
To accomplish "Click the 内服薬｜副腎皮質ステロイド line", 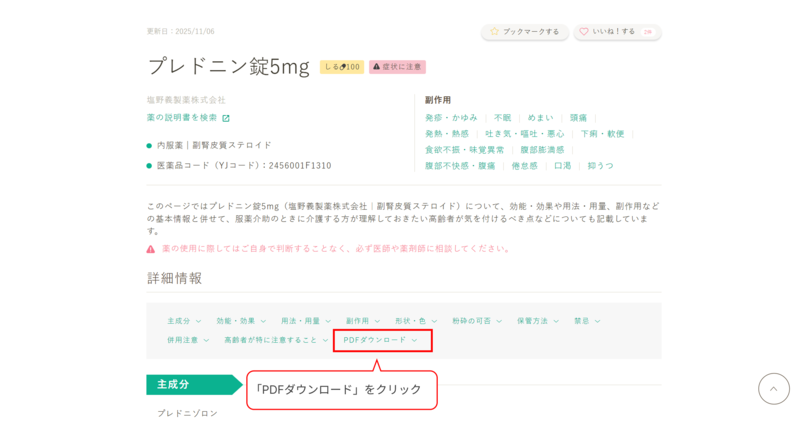I will click(x=214, y=145).
